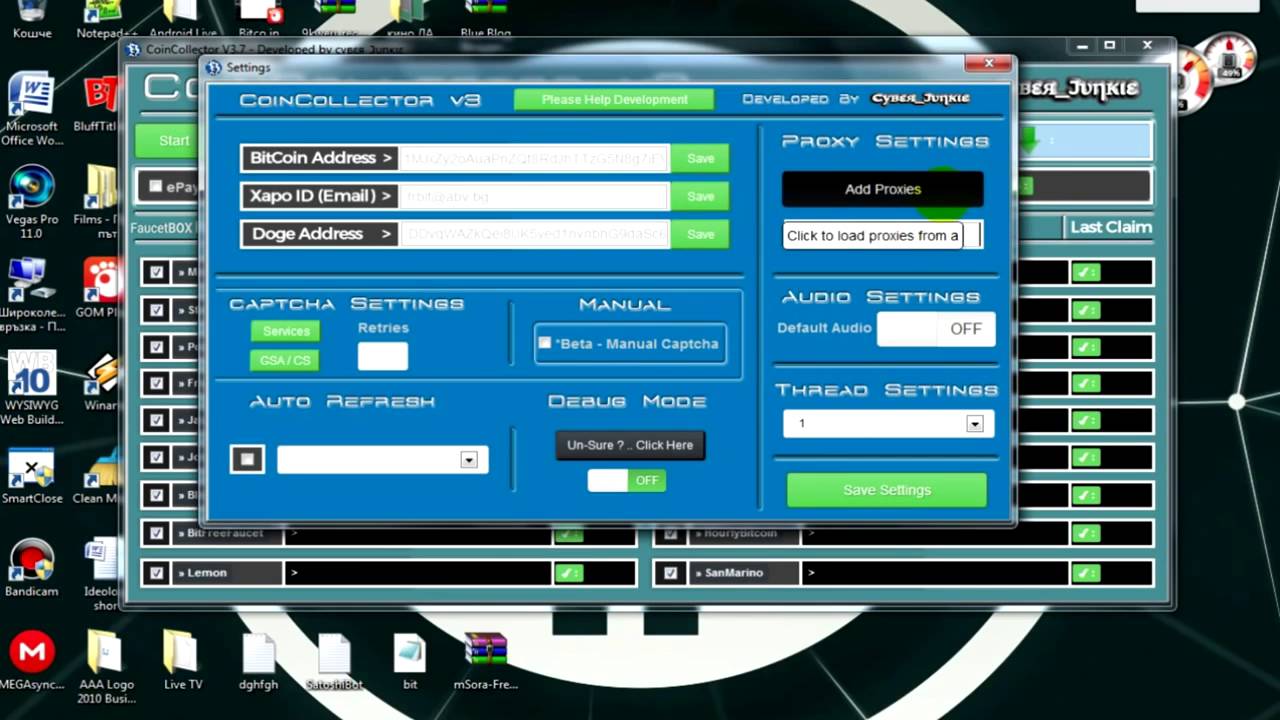Save the BitCoin Address
This screenshot has width=1280, height=720.
point(700,158)
